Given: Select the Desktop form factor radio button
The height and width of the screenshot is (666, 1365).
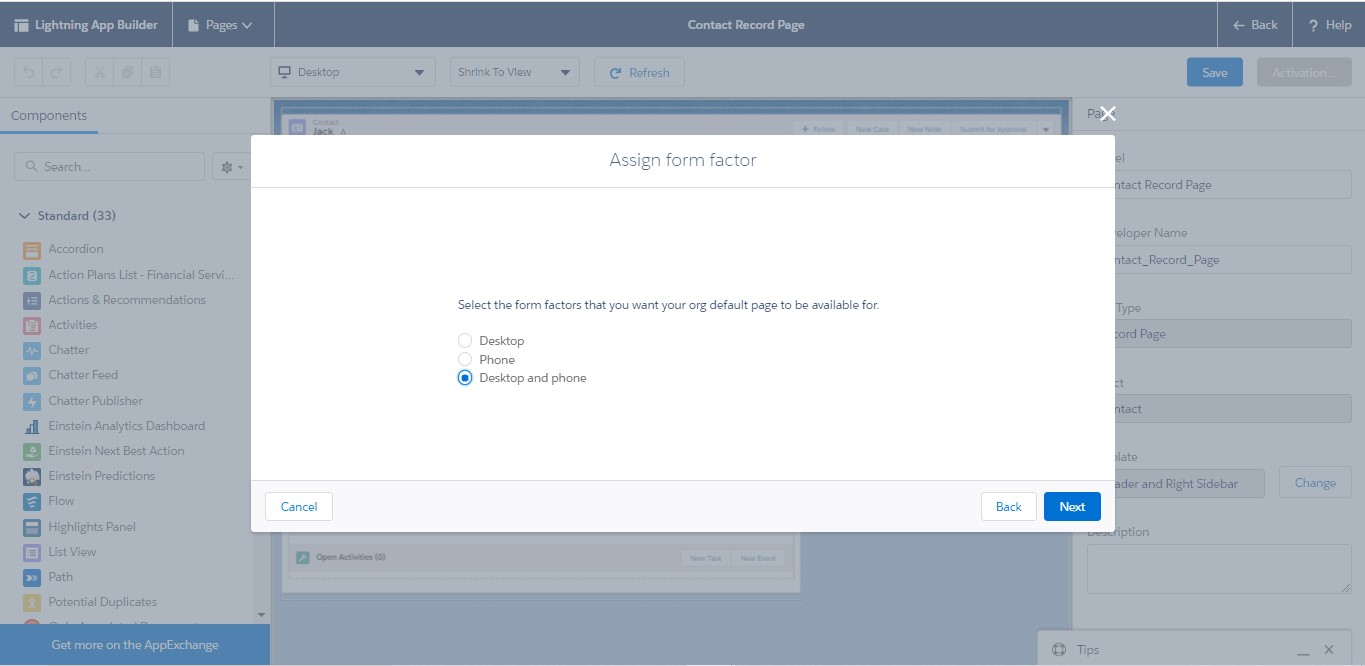Looking at the screenshot, I should pos(464,340).
